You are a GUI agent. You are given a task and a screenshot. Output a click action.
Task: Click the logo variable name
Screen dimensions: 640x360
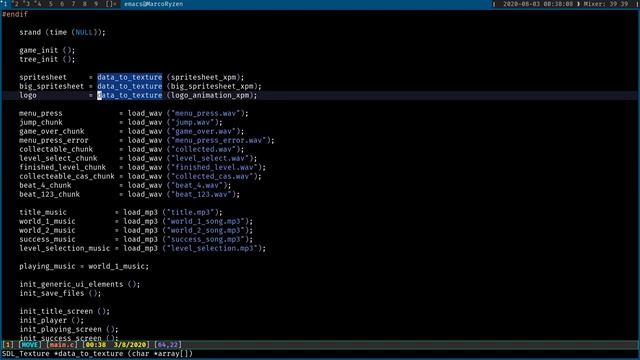pos(28,95)
